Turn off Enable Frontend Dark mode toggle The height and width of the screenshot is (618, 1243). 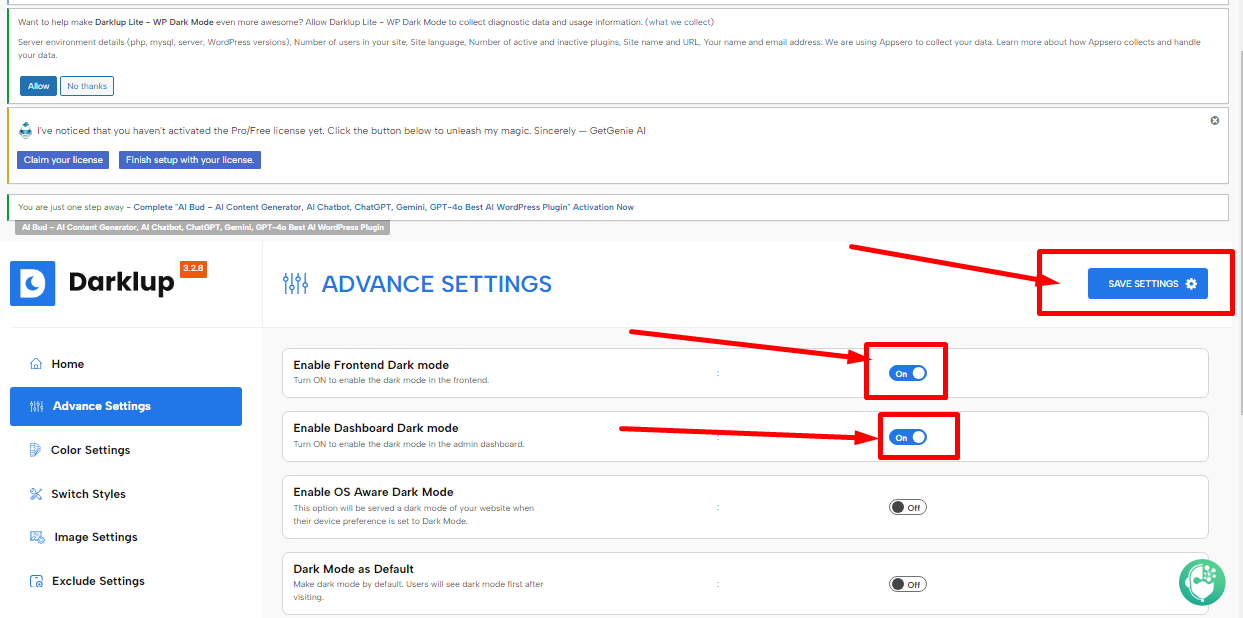908,373
